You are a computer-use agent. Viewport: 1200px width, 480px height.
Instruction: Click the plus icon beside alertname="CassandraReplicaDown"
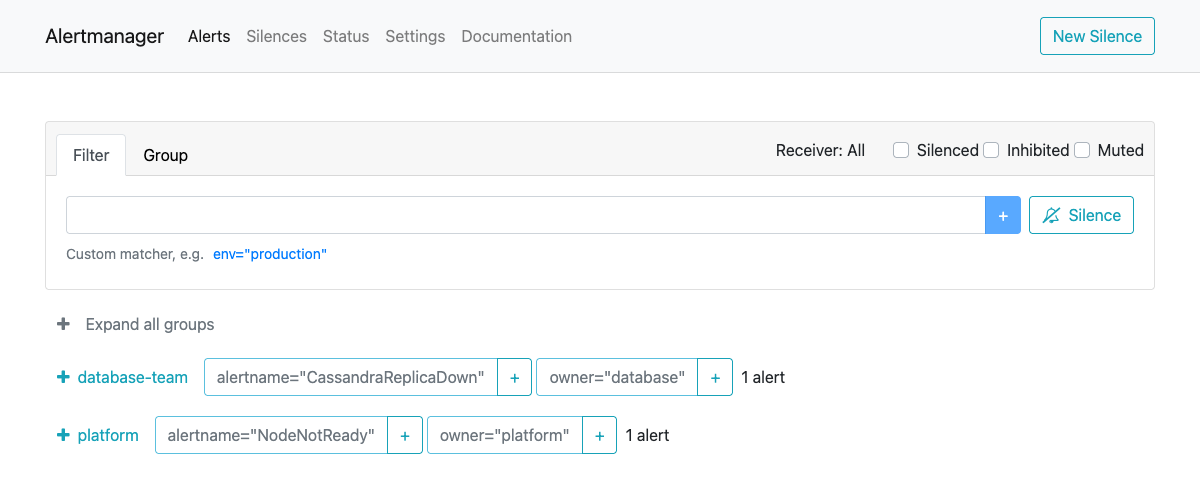[x=514, y=378]
